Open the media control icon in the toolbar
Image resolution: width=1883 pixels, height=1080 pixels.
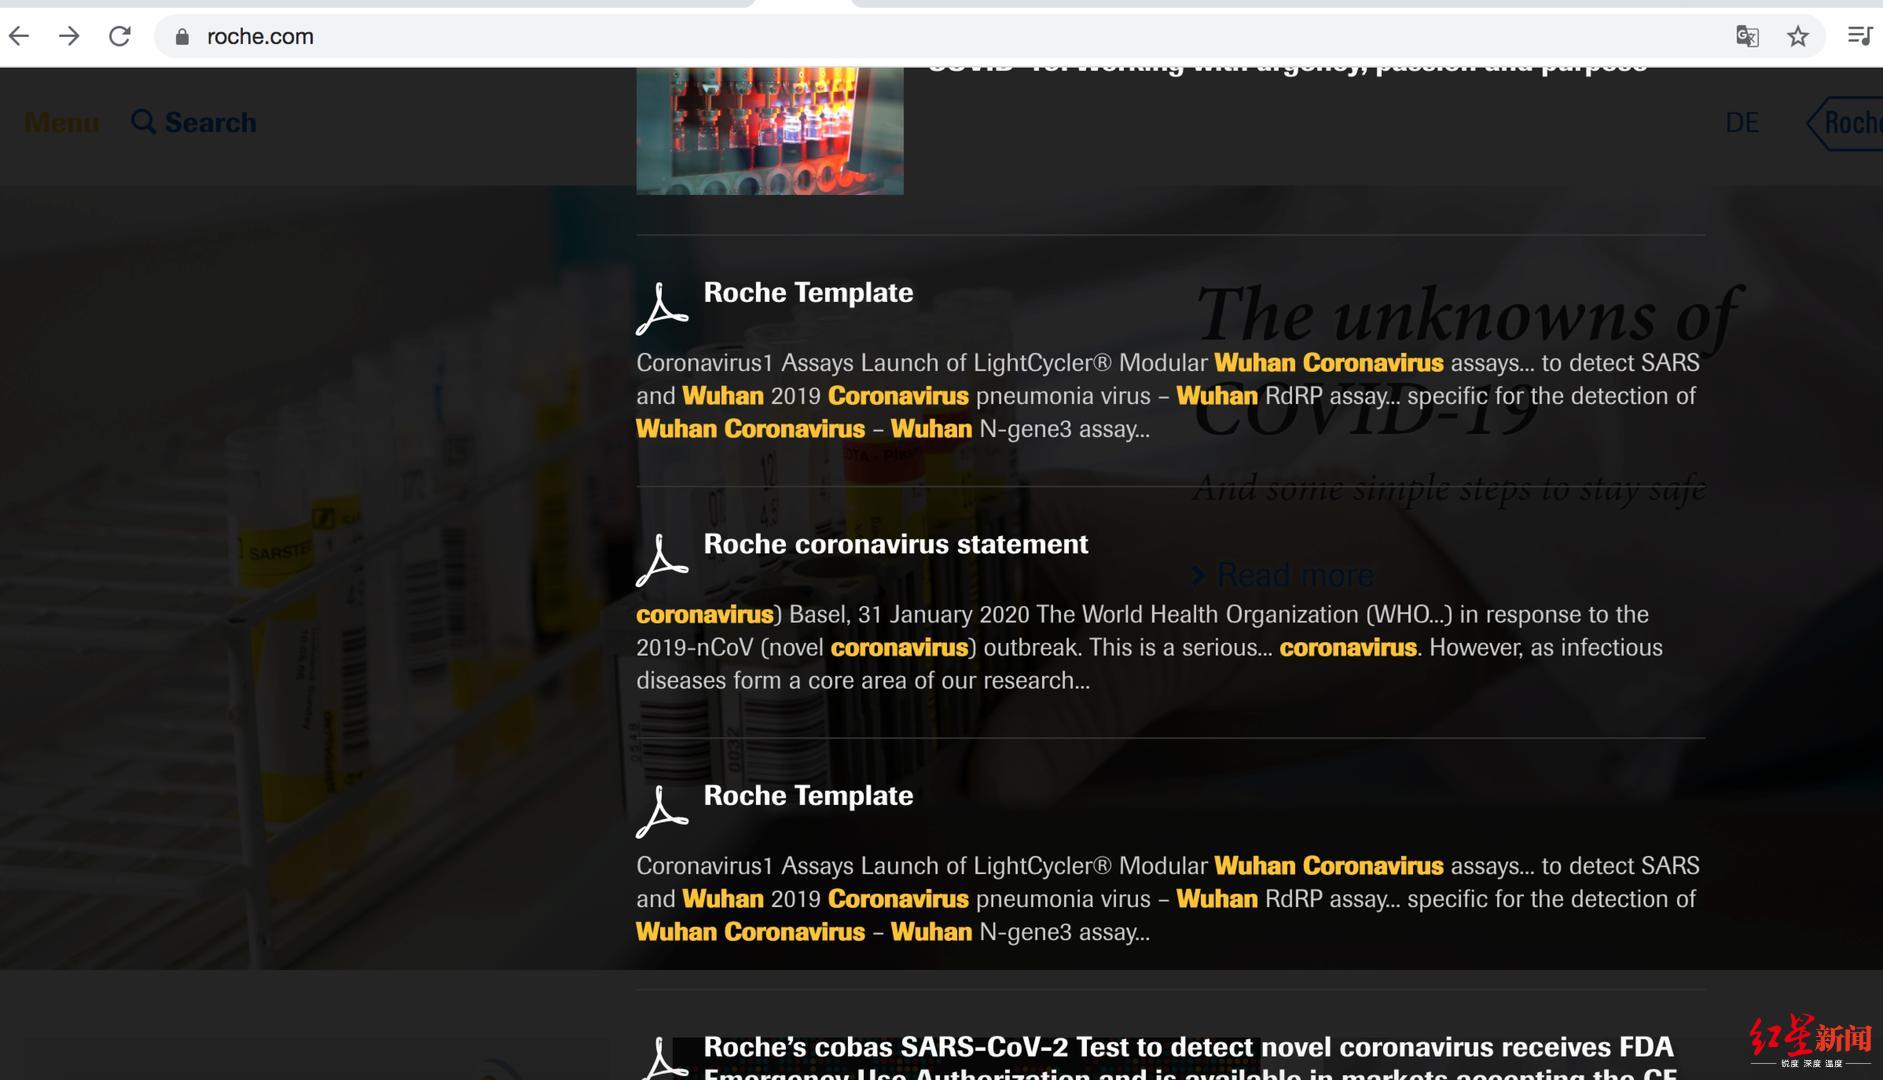click(x=1860, y=36)
